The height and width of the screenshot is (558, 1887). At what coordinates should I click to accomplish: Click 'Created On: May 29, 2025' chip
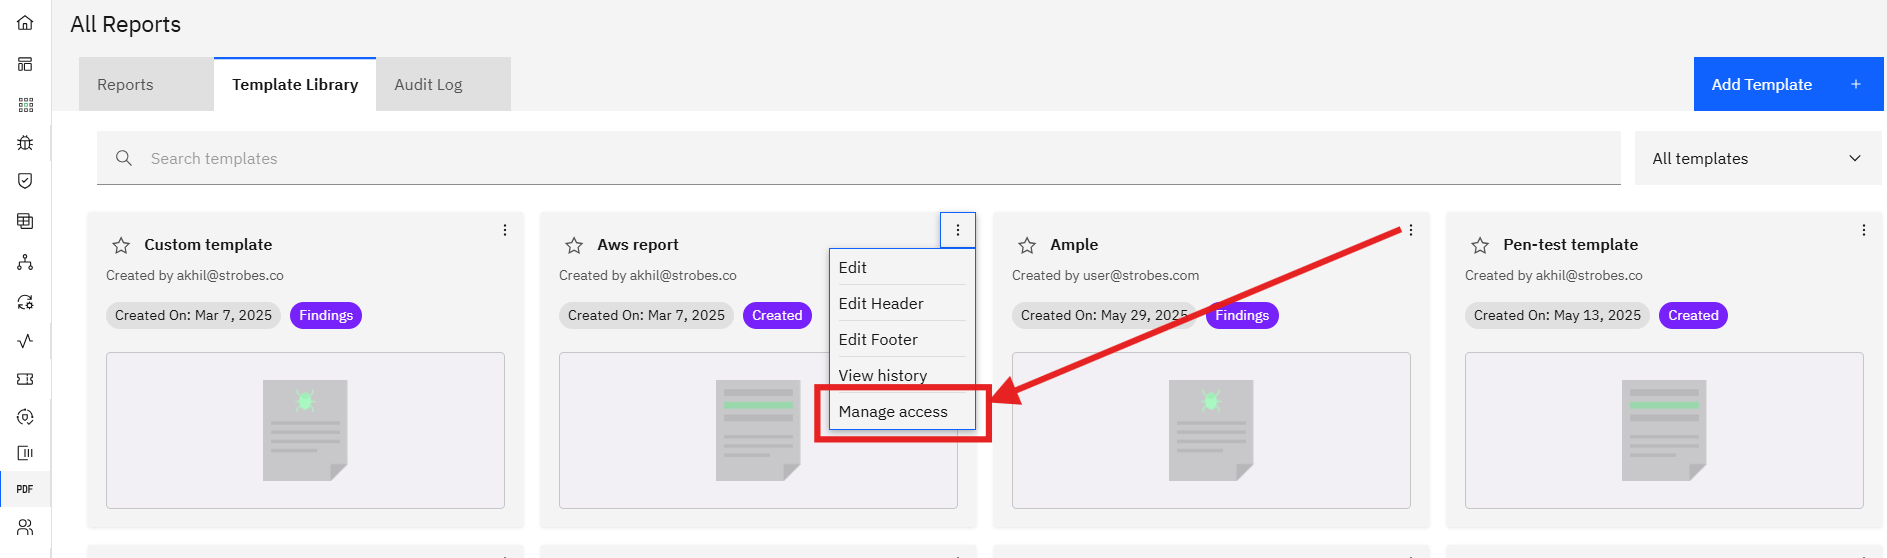(1104, 315)
